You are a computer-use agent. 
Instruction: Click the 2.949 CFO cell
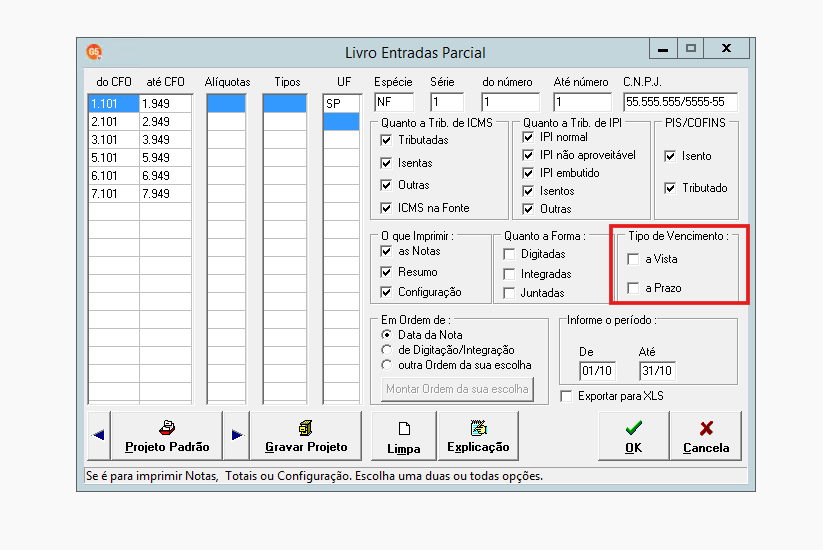[x=165, y=122]
